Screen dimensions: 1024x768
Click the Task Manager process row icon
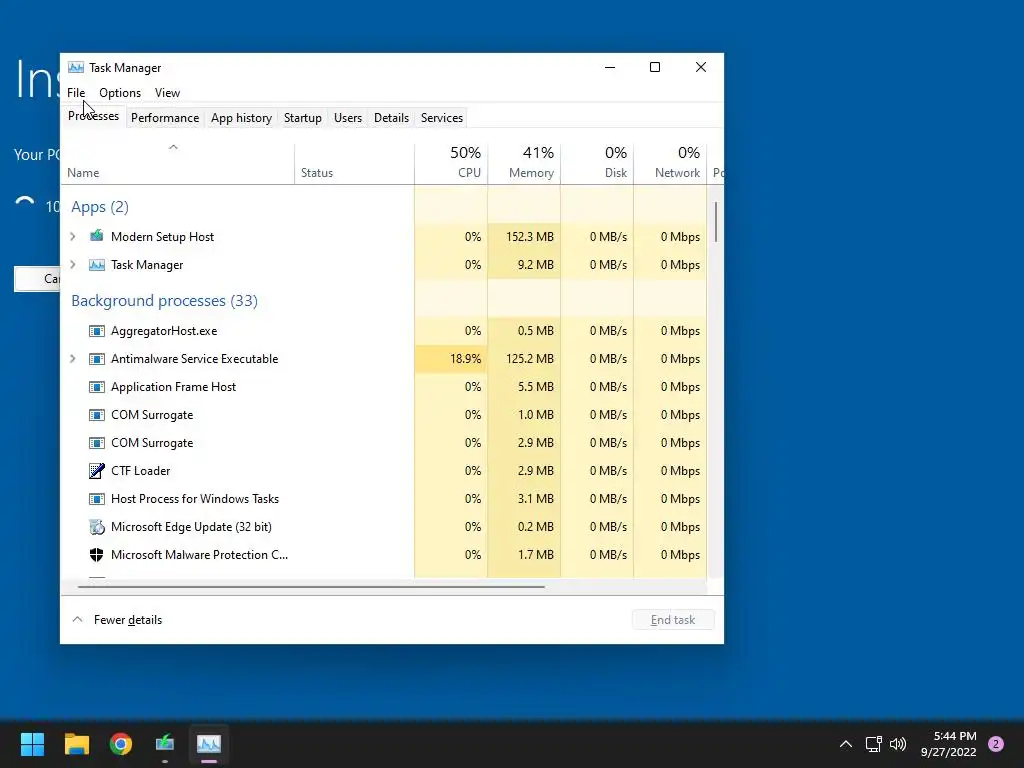pyautogui.click(x=97, y=264)
